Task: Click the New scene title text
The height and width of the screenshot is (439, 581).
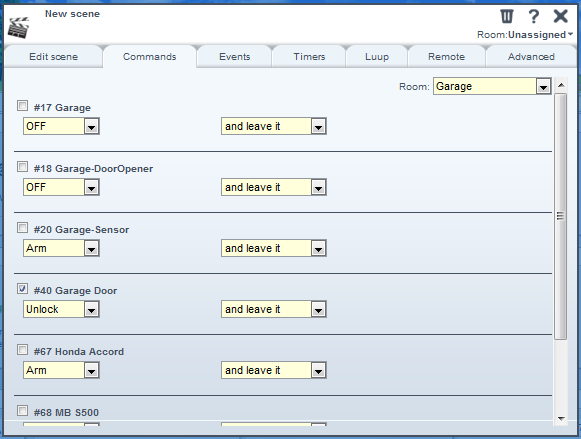Action: [x=72, y=14]
